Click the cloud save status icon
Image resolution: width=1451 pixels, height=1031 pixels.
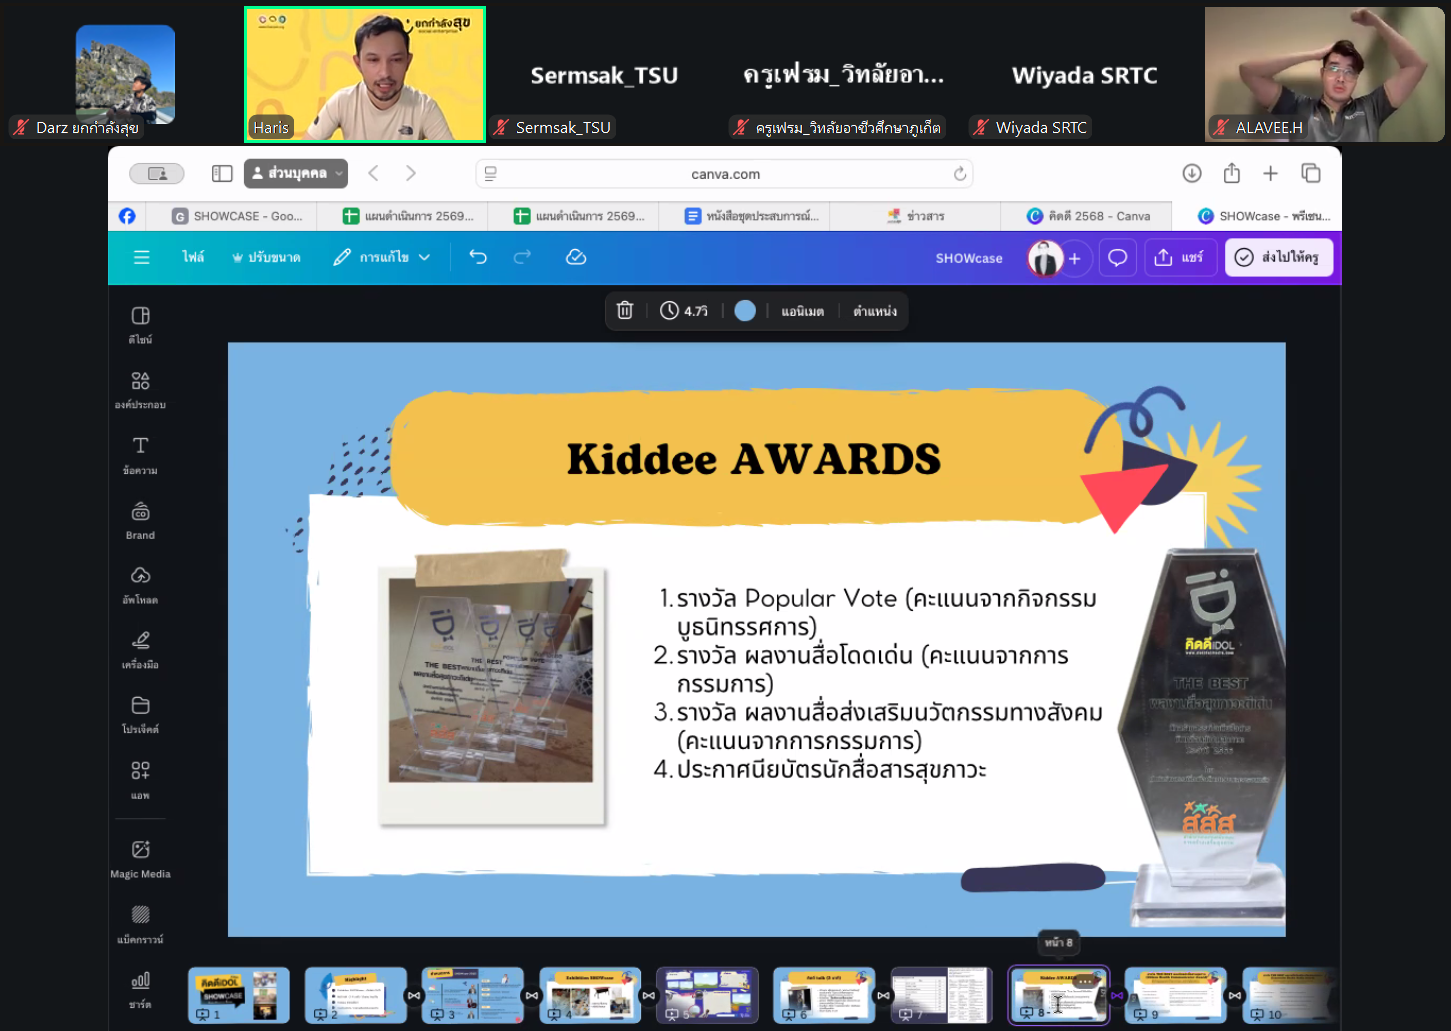point(576,257)
